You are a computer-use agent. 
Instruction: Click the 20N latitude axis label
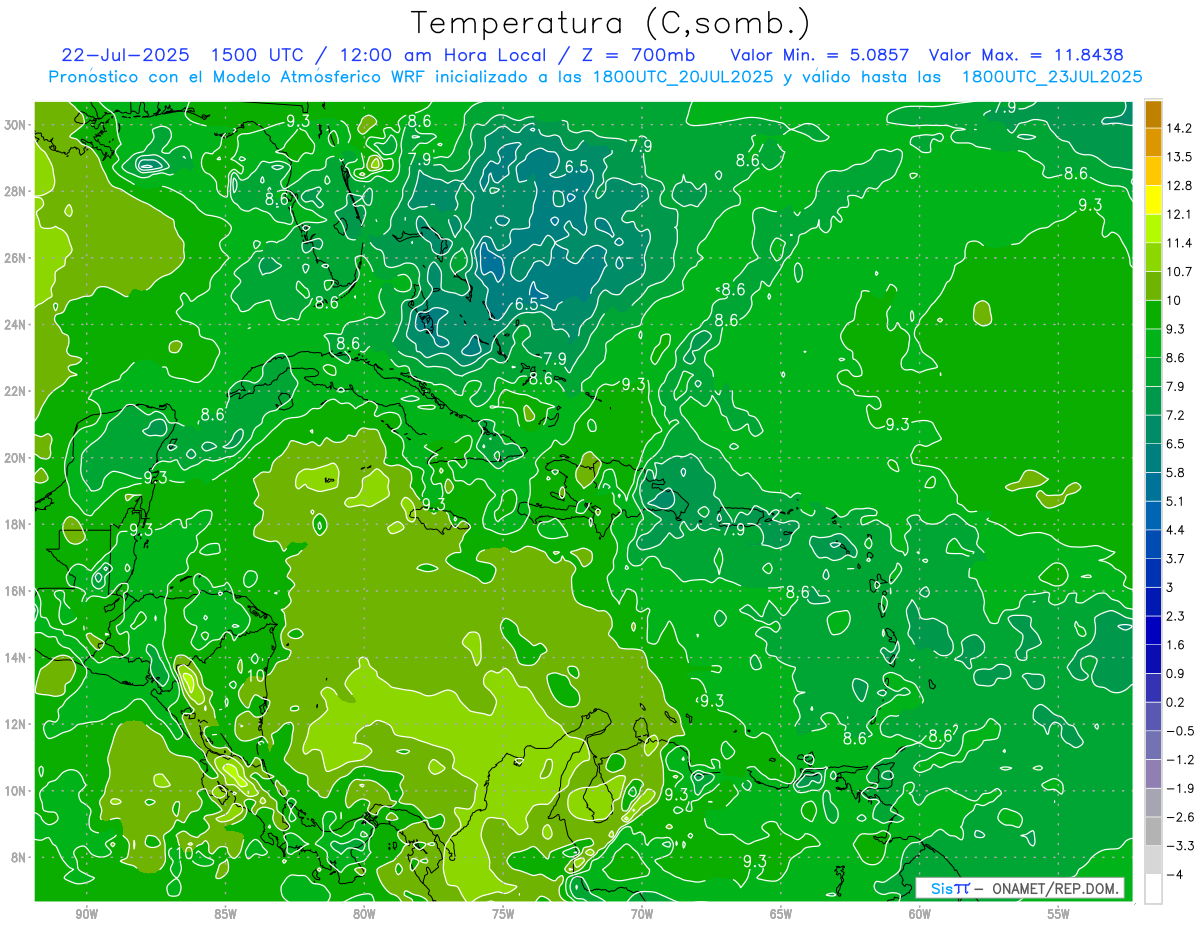point(16,458)
